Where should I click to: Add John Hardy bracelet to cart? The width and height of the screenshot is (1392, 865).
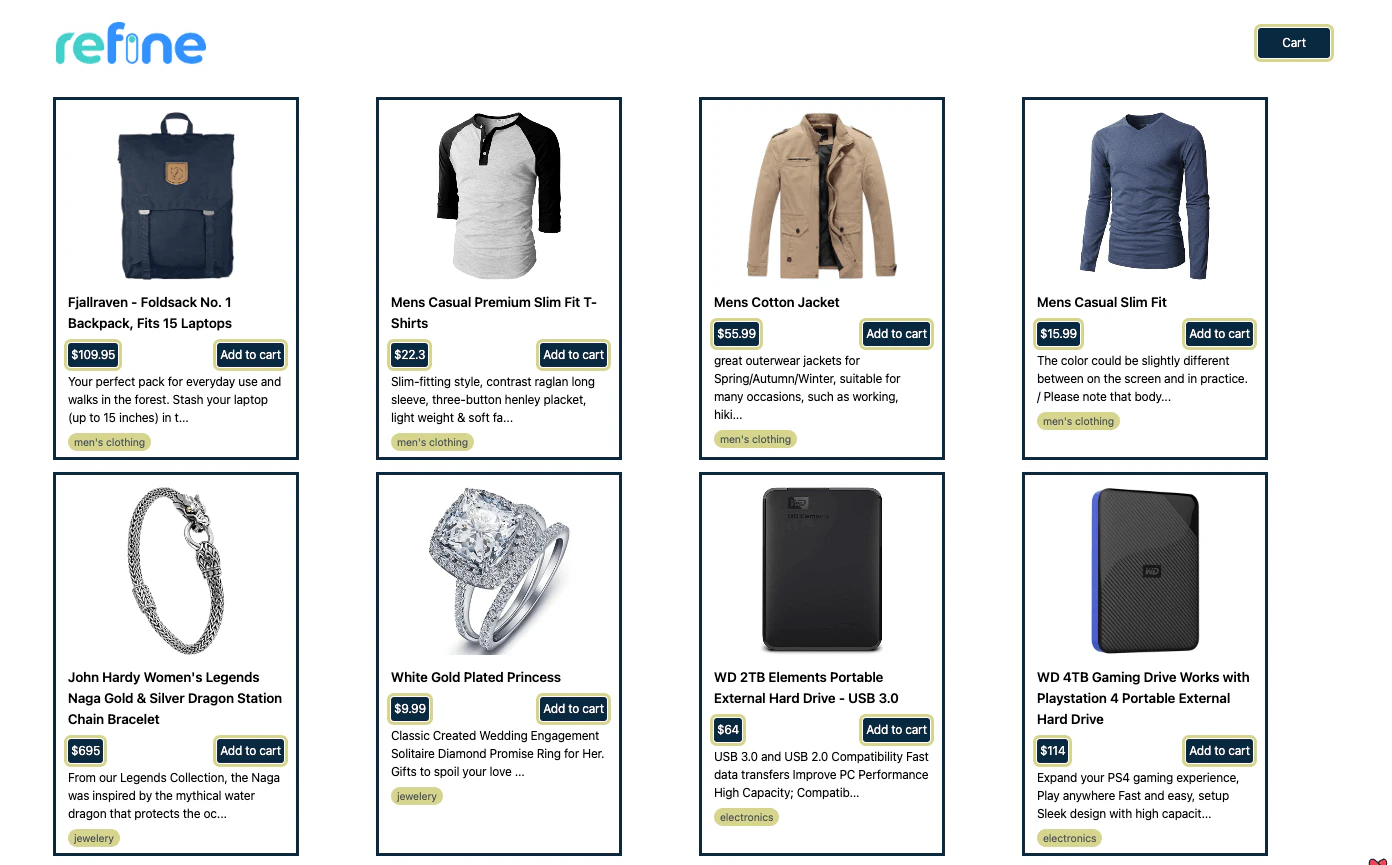click(x=251, y=751)
